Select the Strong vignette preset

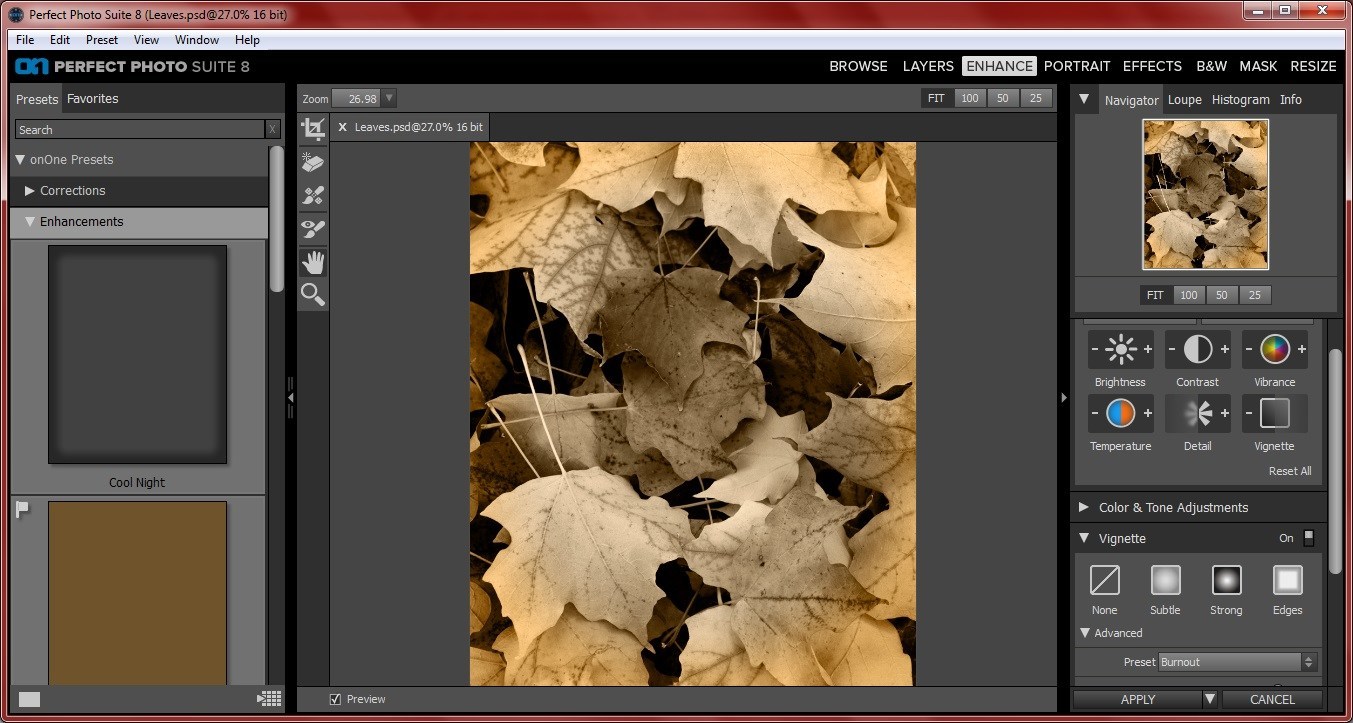(x=1226, y=581)
